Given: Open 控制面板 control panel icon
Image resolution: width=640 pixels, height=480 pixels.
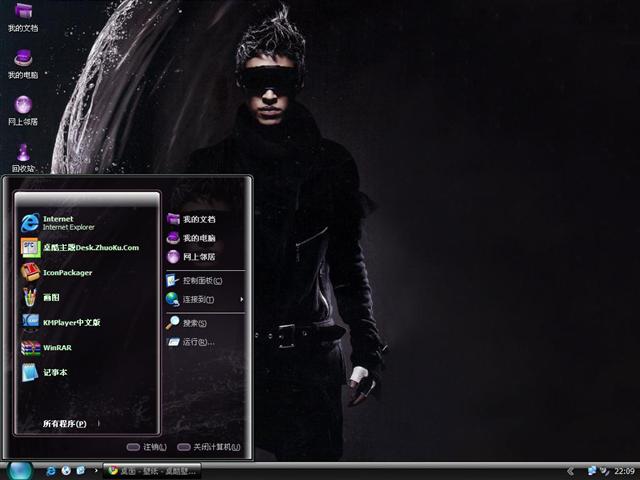Looking at the screenshot, I should point(172,280).
